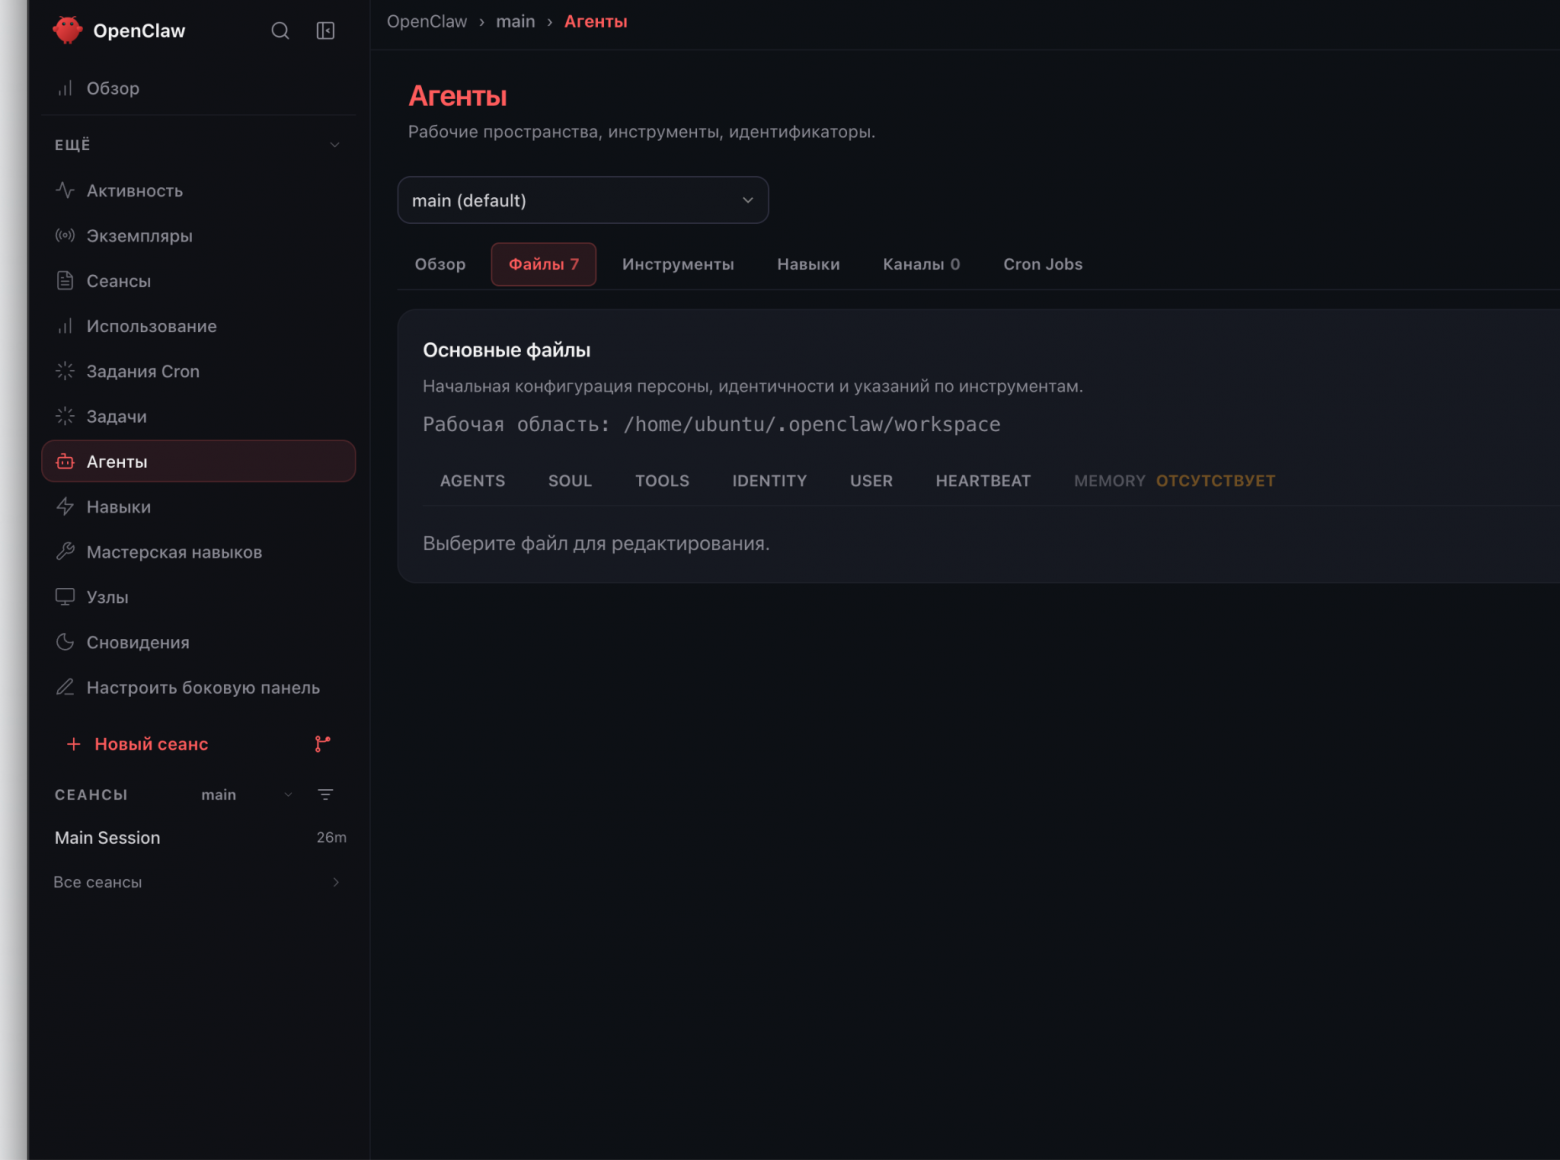This screenshot has height=1160, width=1560.
Task: Click the lightning icon beside Навыки
Action: (x=65, y=506)
